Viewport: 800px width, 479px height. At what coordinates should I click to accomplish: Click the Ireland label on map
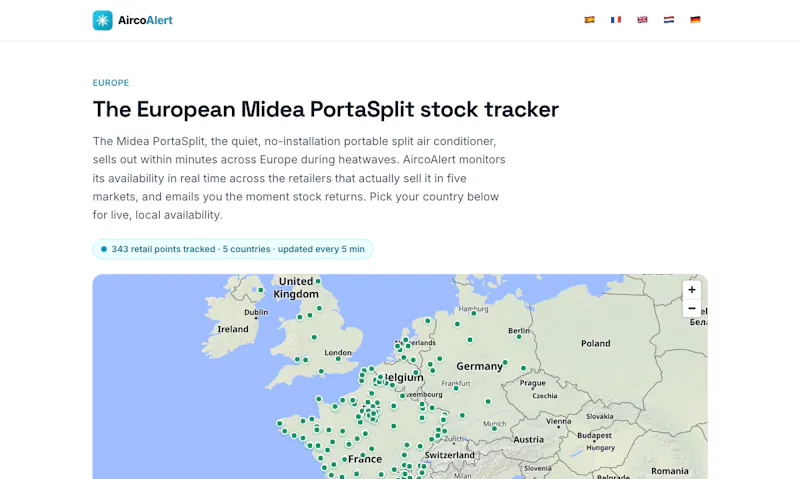click(x=233, y=329)
